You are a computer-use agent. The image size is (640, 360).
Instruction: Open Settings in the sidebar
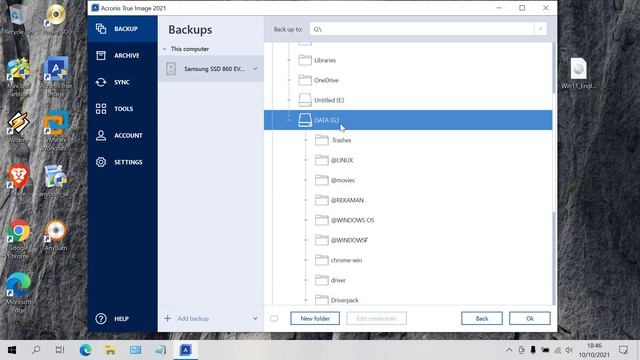122,162
